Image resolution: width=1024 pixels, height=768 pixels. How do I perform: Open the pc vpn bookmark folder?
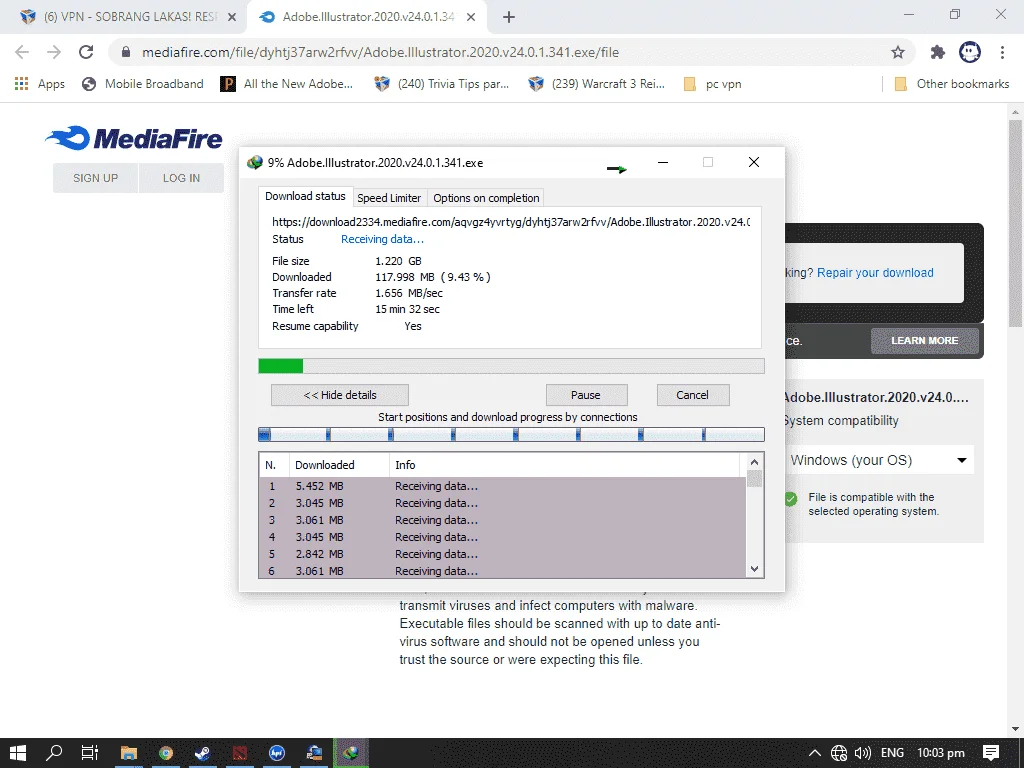point(712,84)
